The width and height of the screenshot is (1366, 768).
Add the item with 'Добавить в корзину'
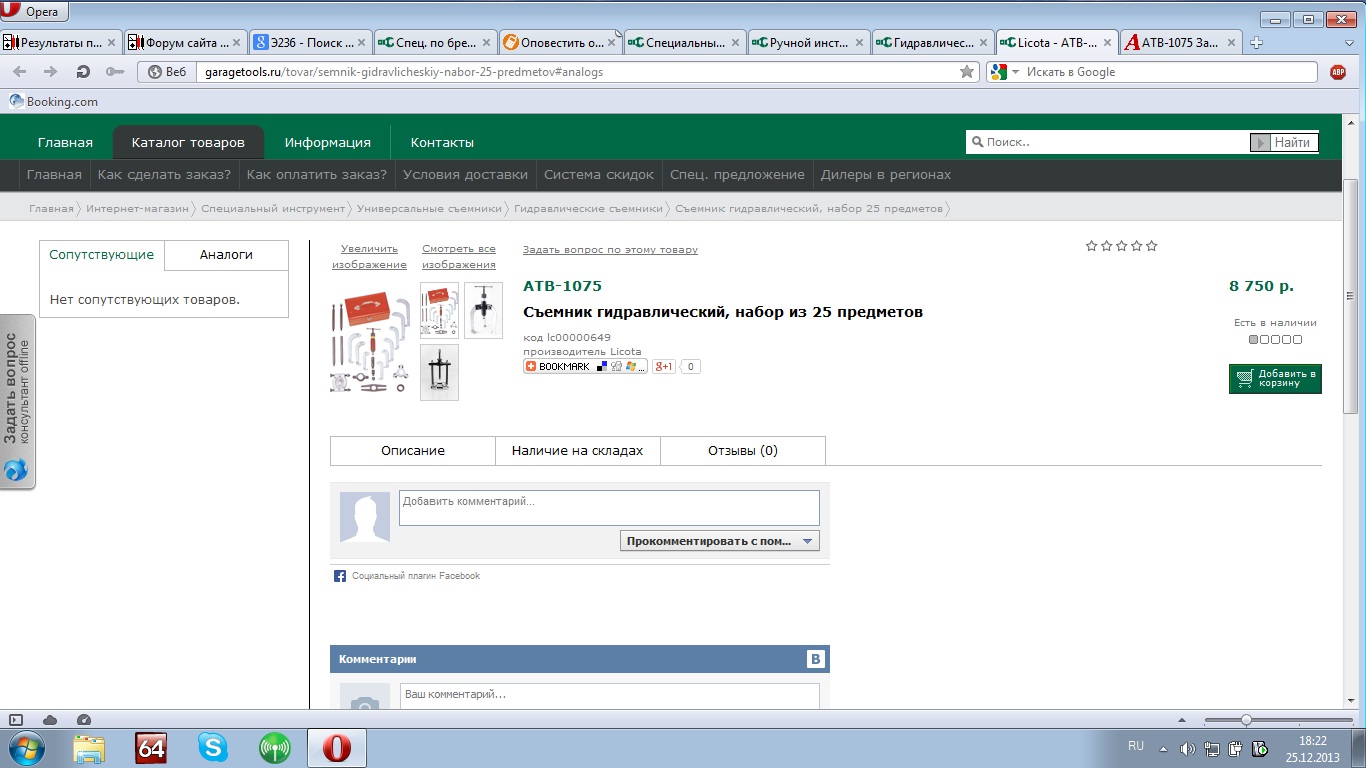point(1275,379)
